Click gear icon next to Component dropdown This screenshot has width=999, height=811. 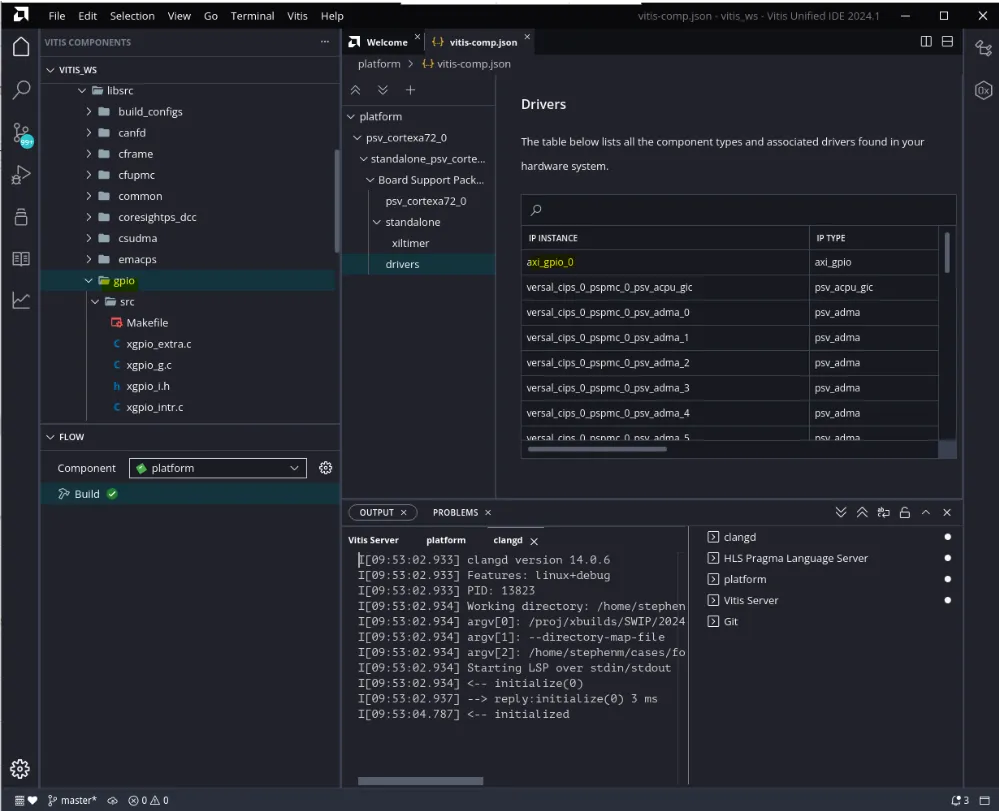[x=325, y=468]
